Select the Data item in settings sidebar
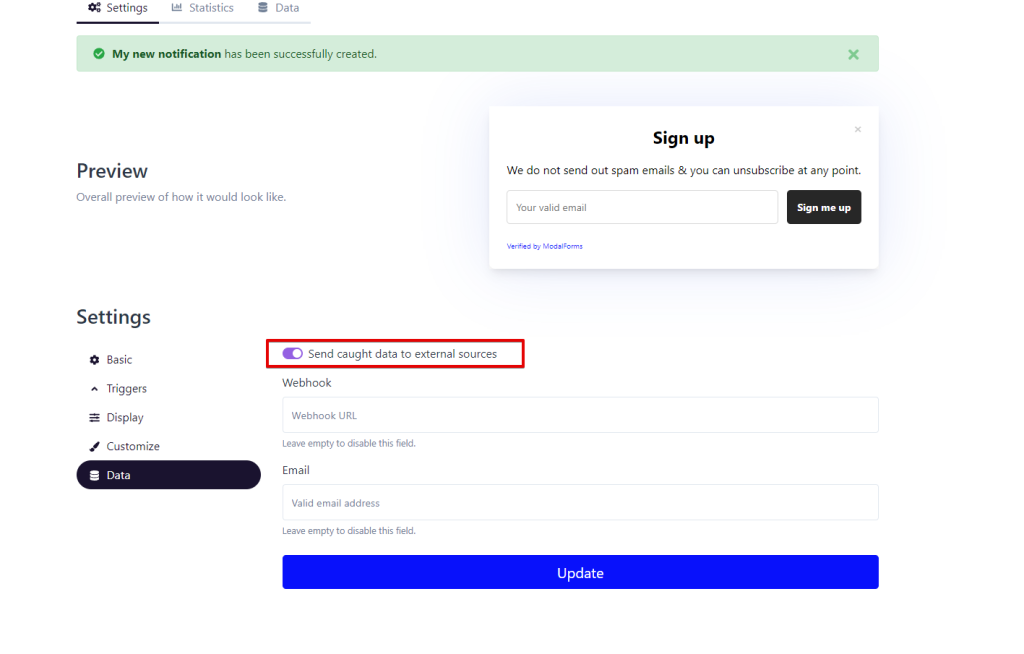This screenshot has height=654, width=1024. [x=168, y=475]
